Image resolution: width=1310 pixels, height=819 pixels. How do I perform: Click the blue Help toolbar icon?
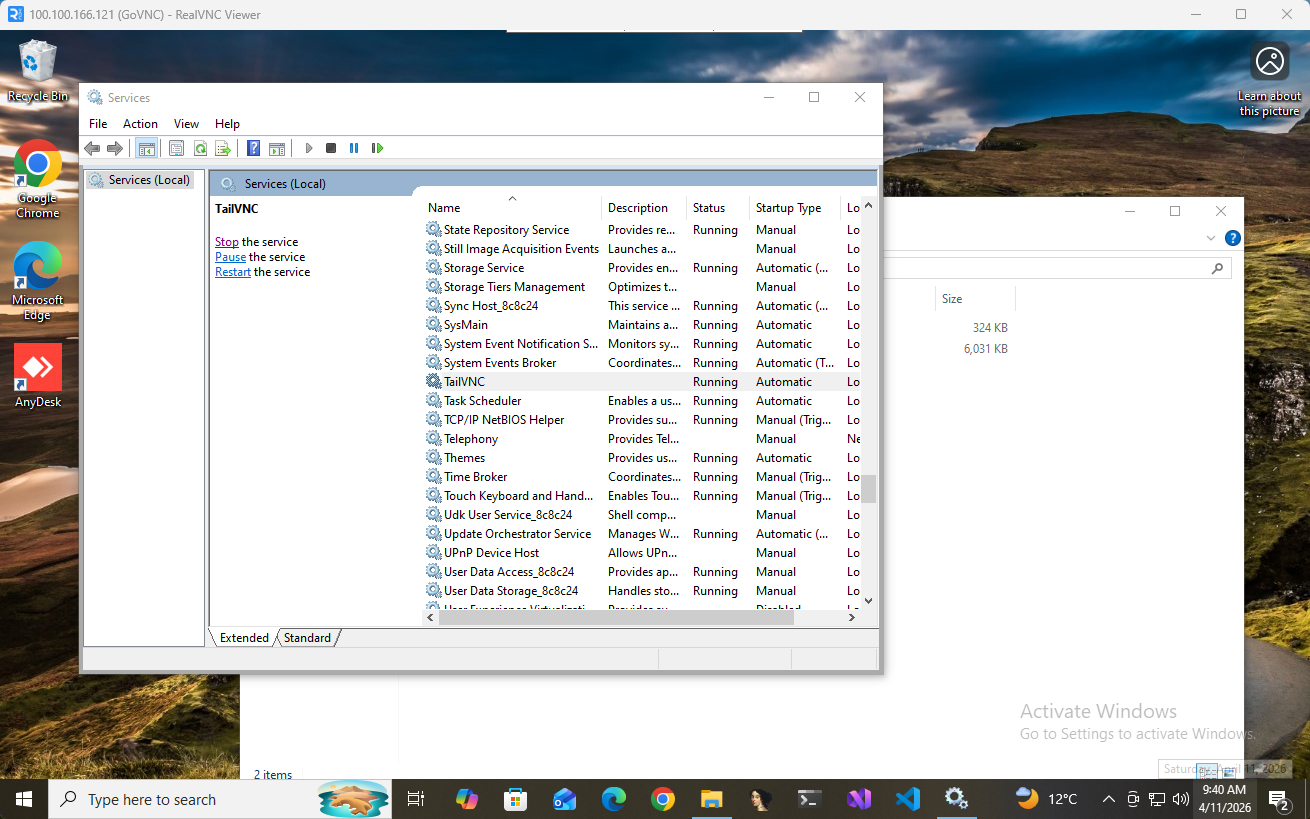click(253, 148)
